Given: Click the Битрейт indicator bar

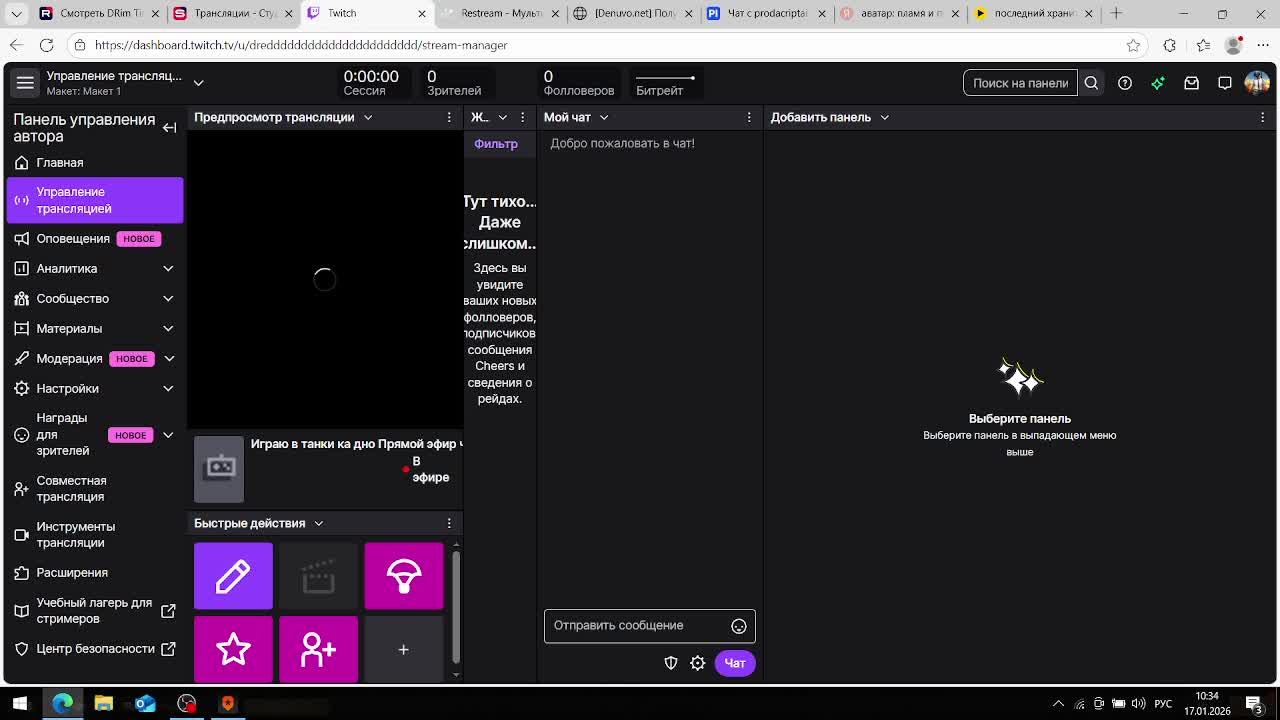Looking at the screenshot, I should 665,78.
